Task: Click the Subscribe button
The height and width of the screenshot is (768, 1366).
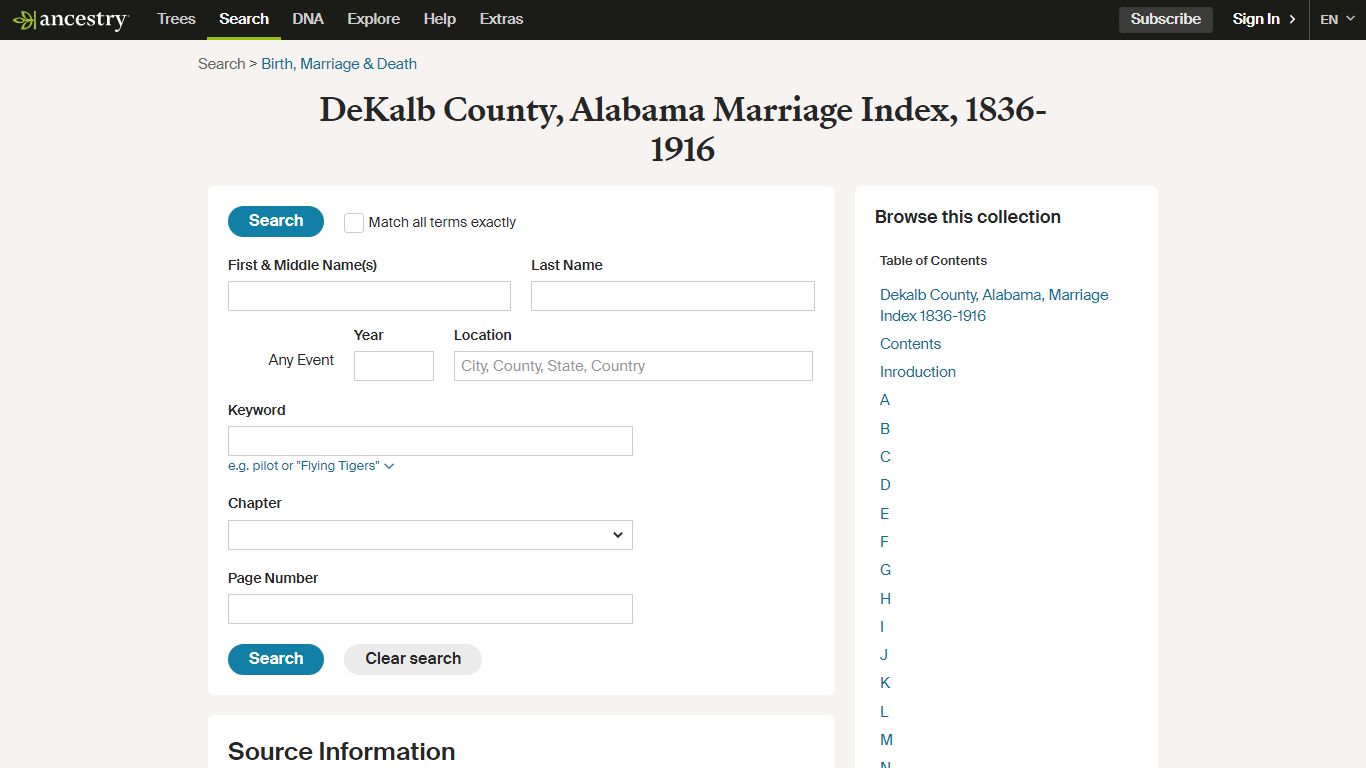Action: click(1166, 19)
